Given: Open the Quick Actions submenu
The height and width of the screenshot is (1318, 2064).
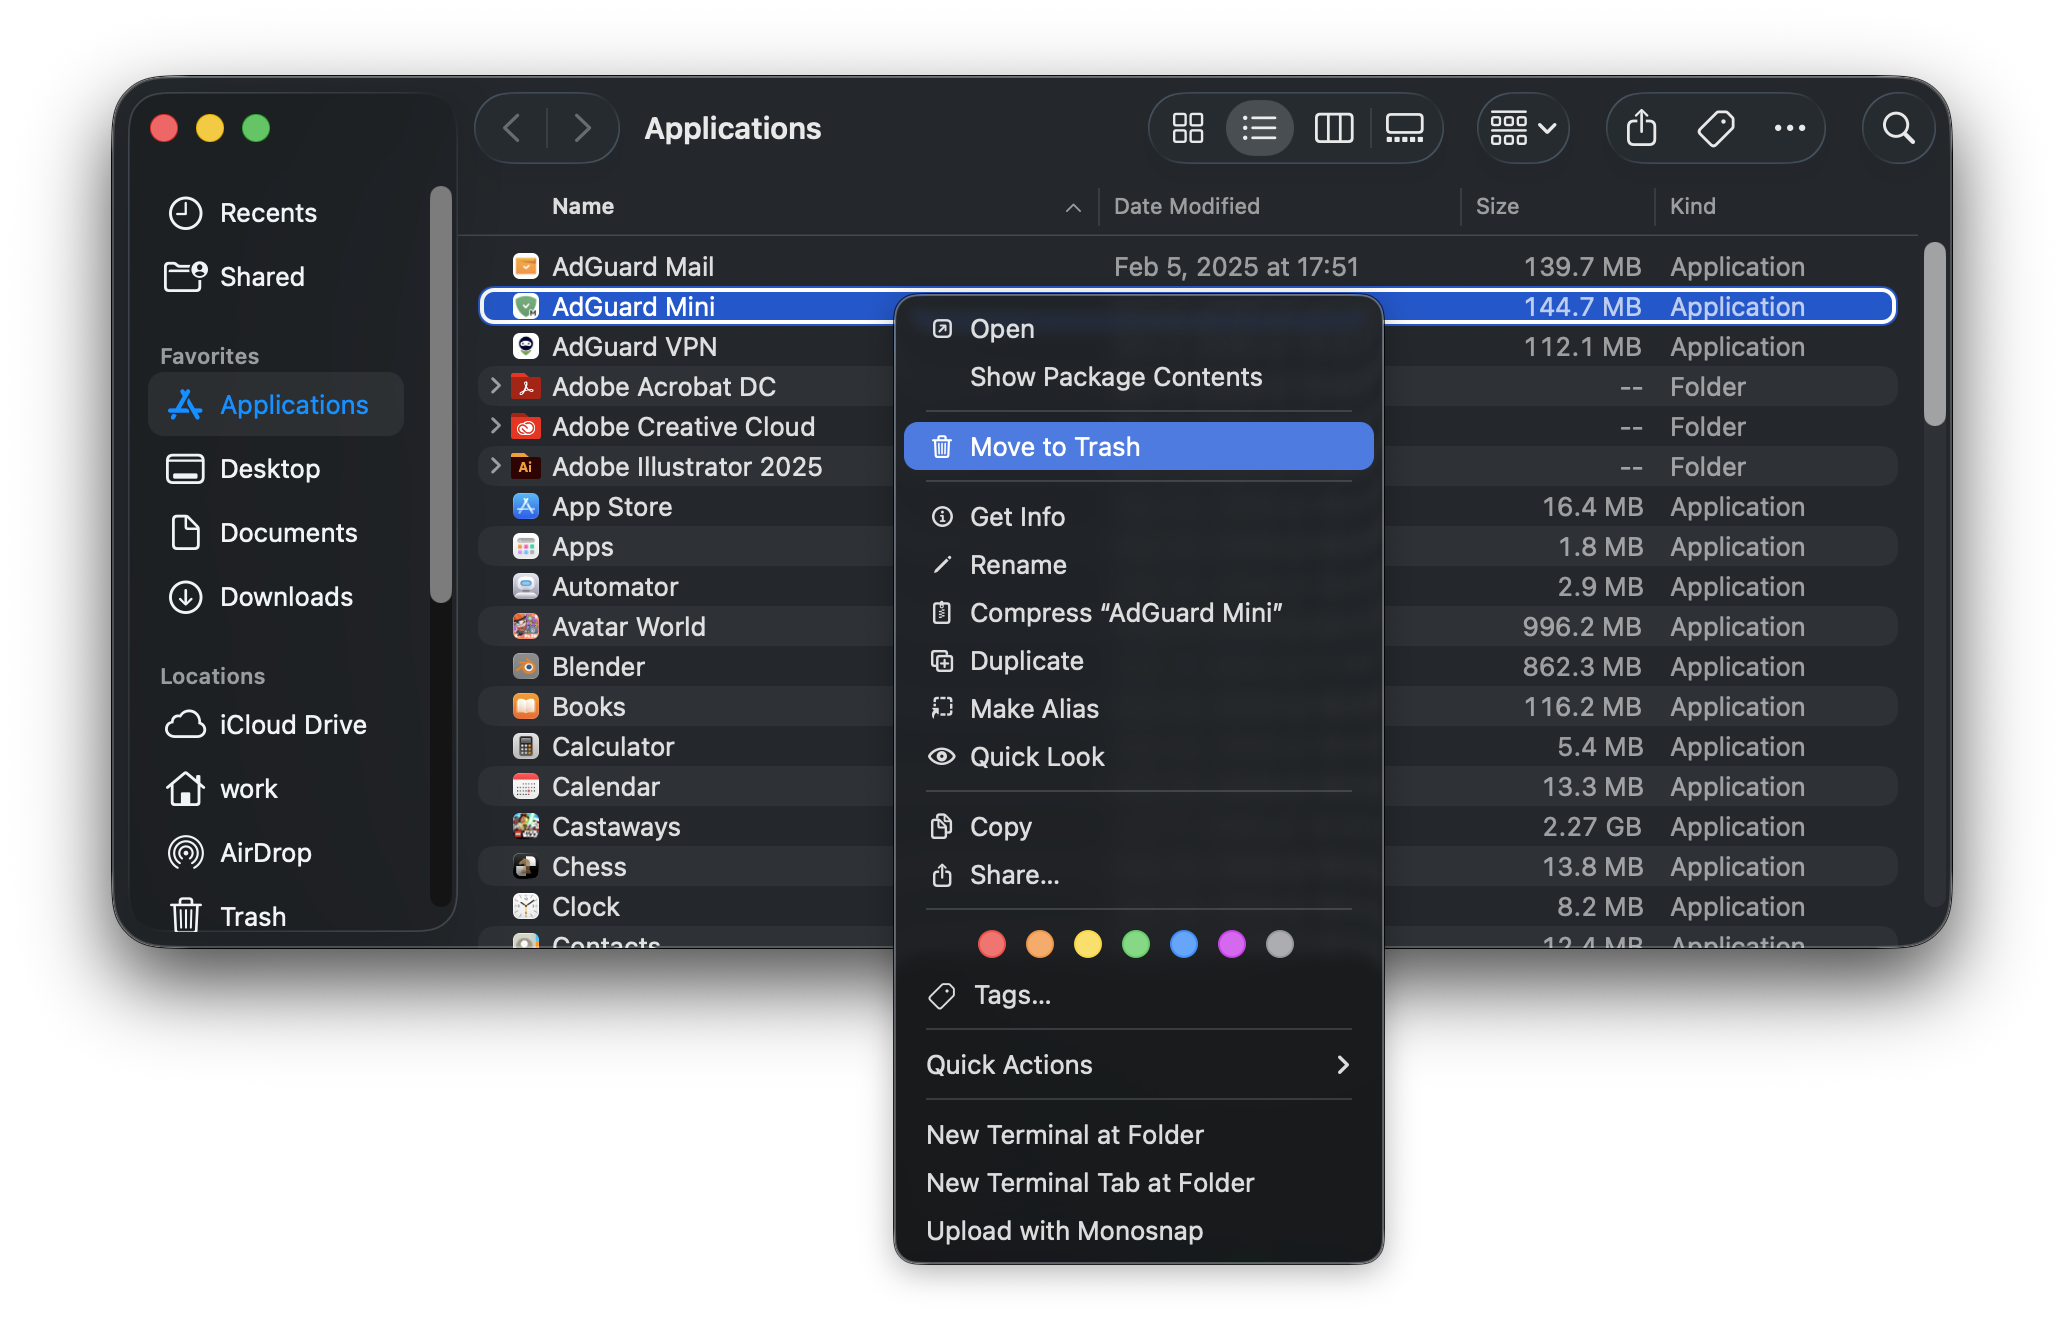Looking at the screenshot, I should tap(1138, 1065).
